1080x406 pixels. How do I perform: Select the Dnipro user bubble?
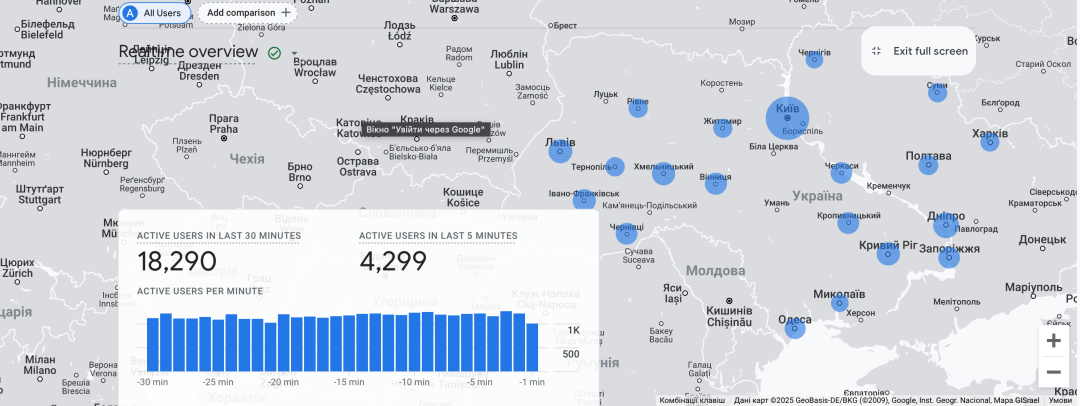click(x=947, y=222)
